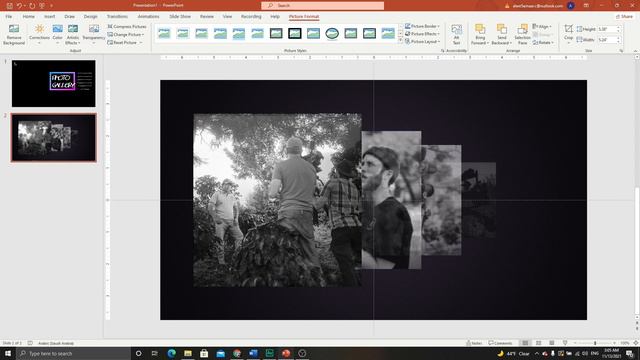Select the Crop tool
The width and height of the screenshot is (640, 360).
click(569, 33)
